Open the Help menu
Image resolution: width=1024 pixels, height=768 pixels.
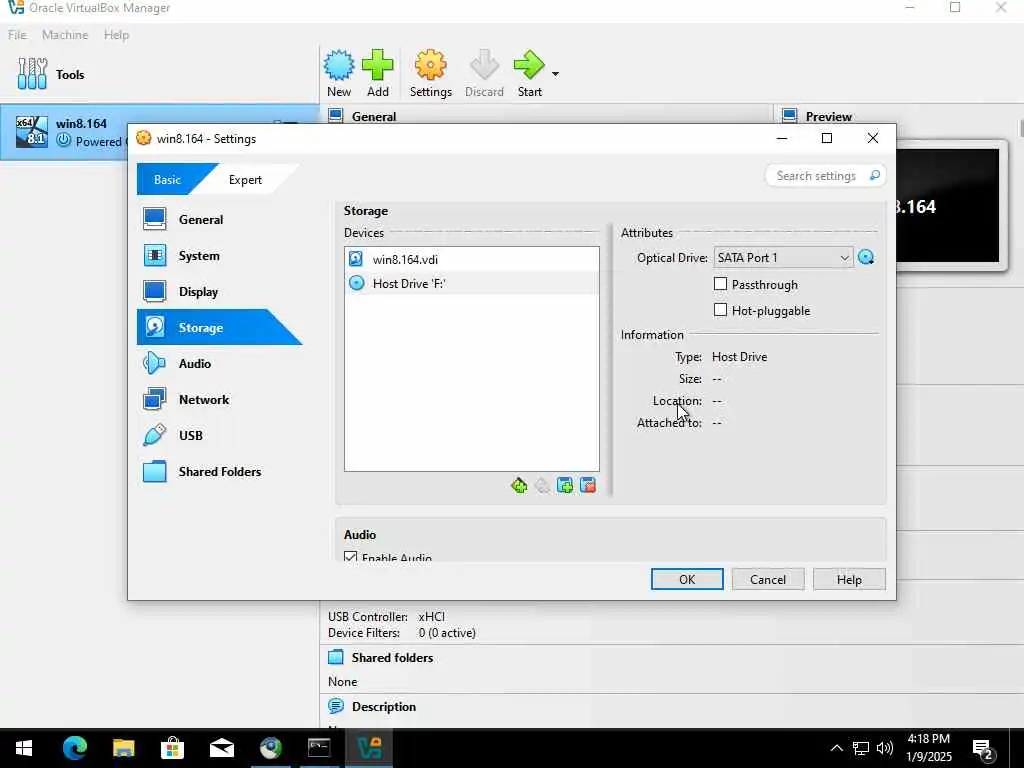[x=116, y=35]
